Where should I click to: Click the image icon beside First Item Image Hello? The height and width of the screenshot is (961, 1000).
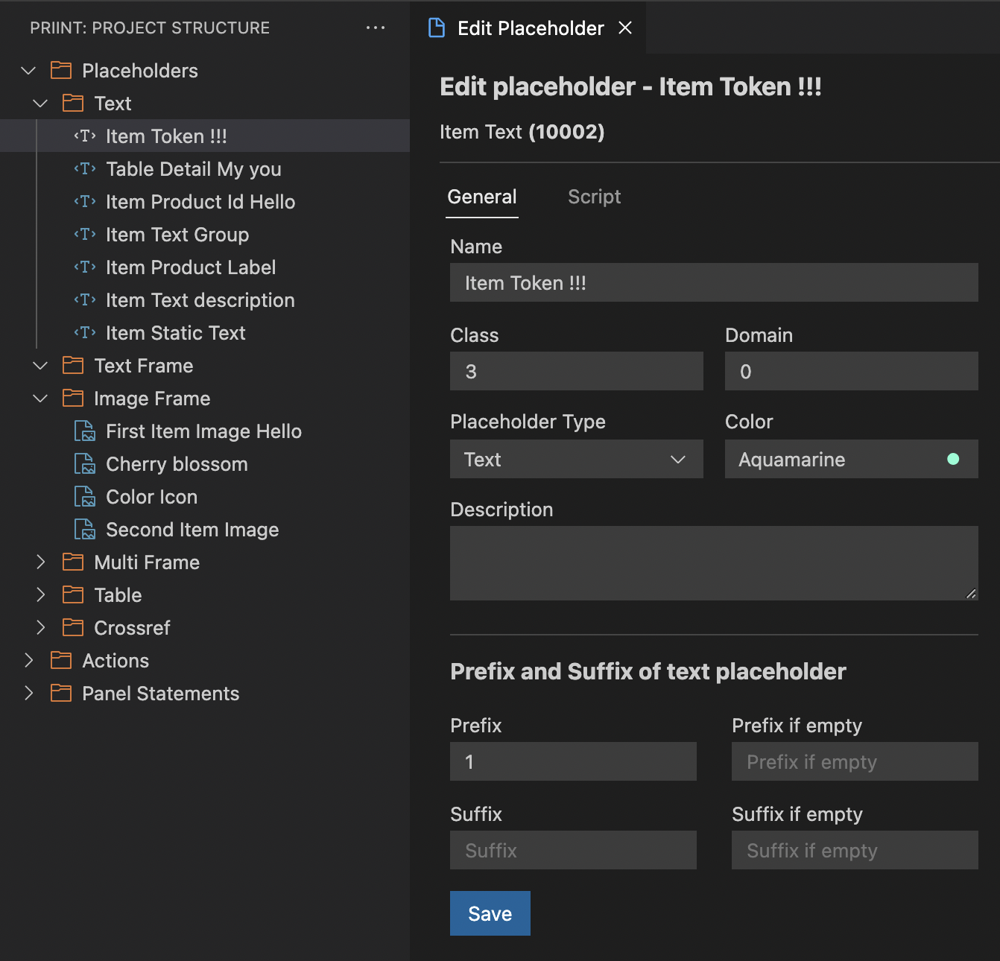tap(85, 431)
